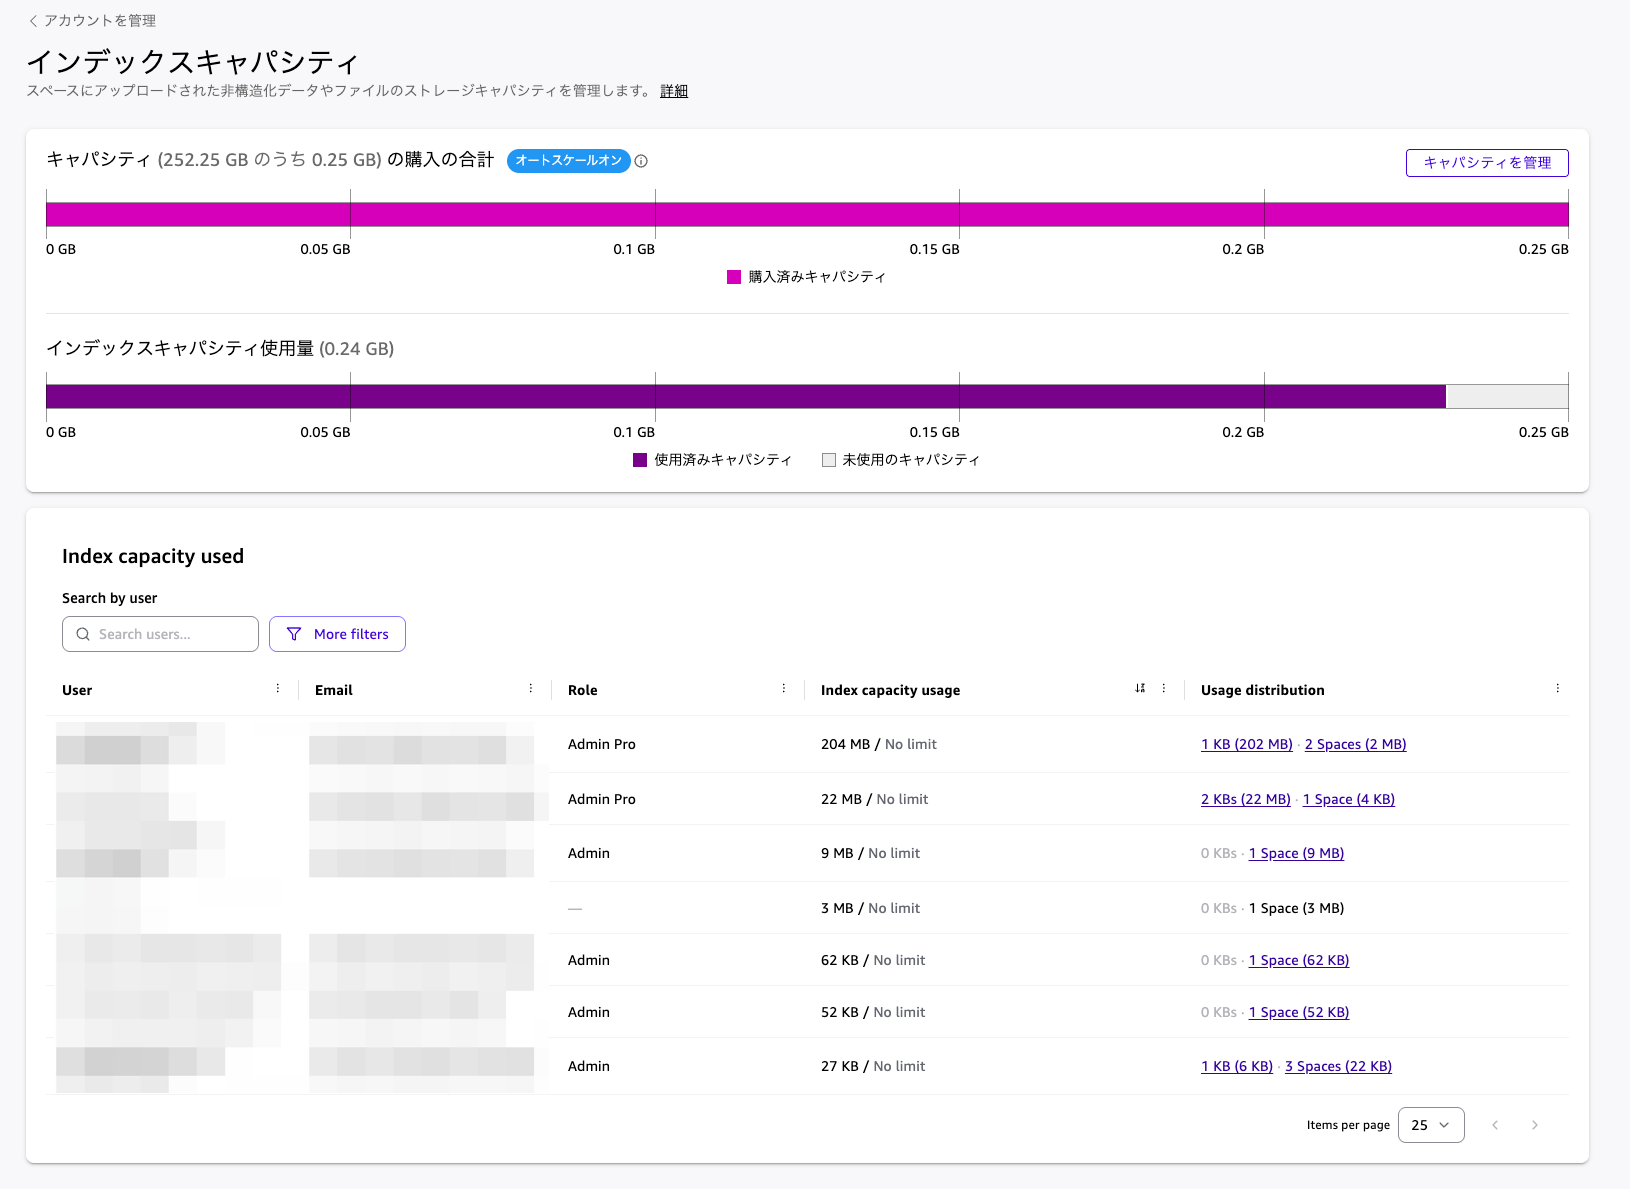
Task: Click the used index capacity purple bar
Action: 746,397
